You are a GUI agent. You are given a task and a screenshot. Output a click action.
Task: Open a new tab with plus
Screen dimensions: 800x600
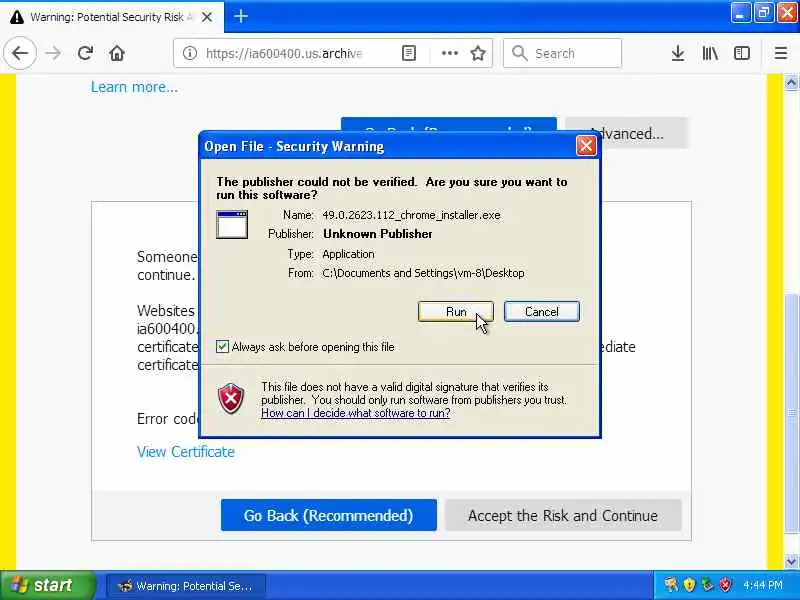[241, 16]
